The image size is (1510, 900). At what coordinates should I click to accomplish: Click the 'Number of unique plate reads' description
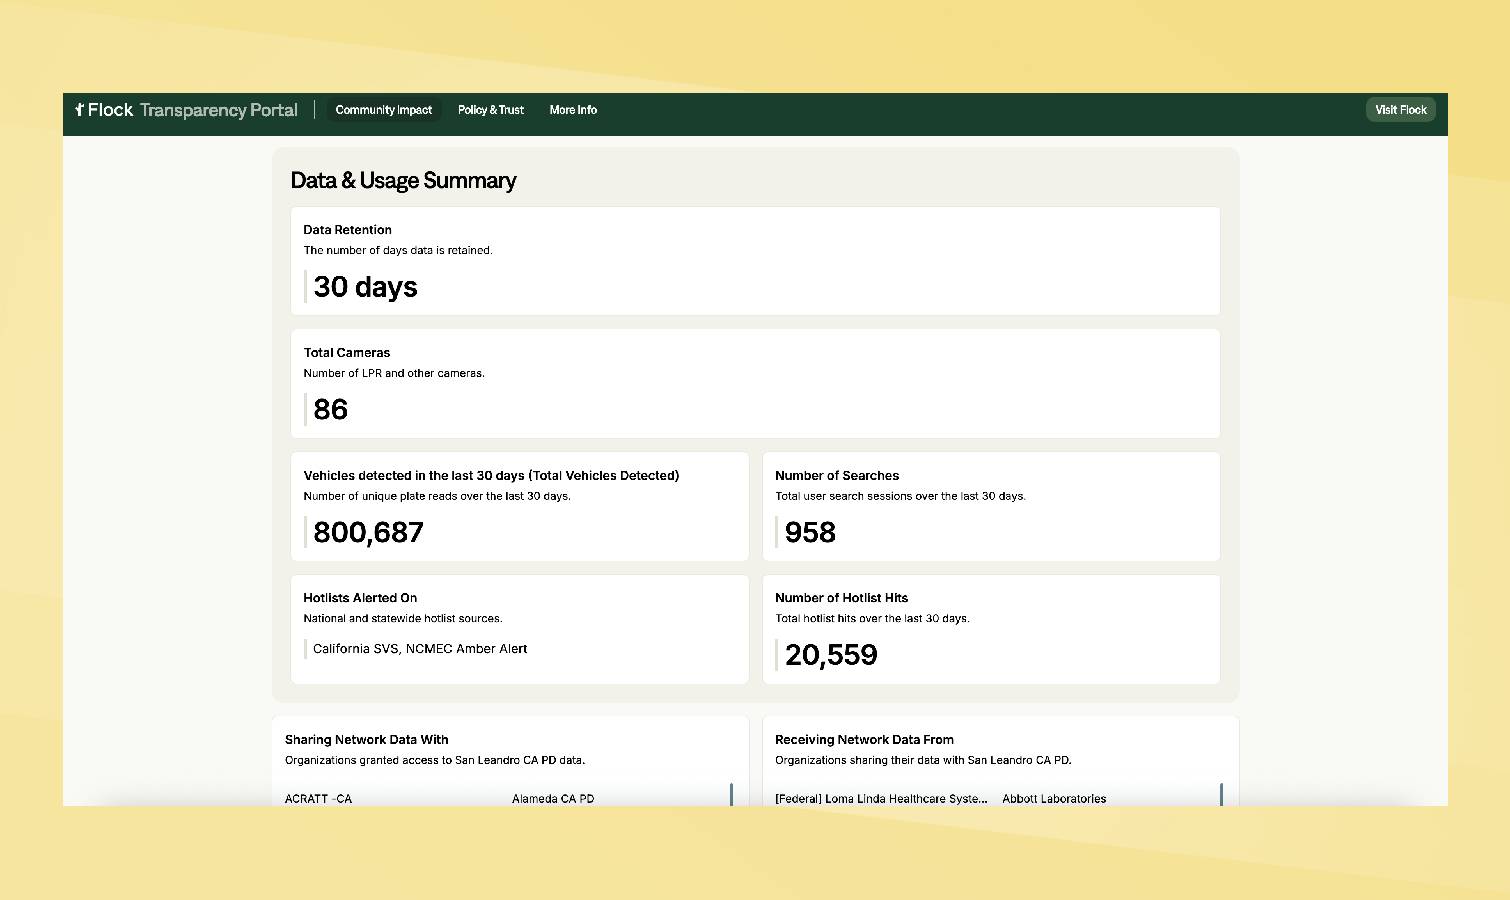pyautogui.click(x=437, y=496)
